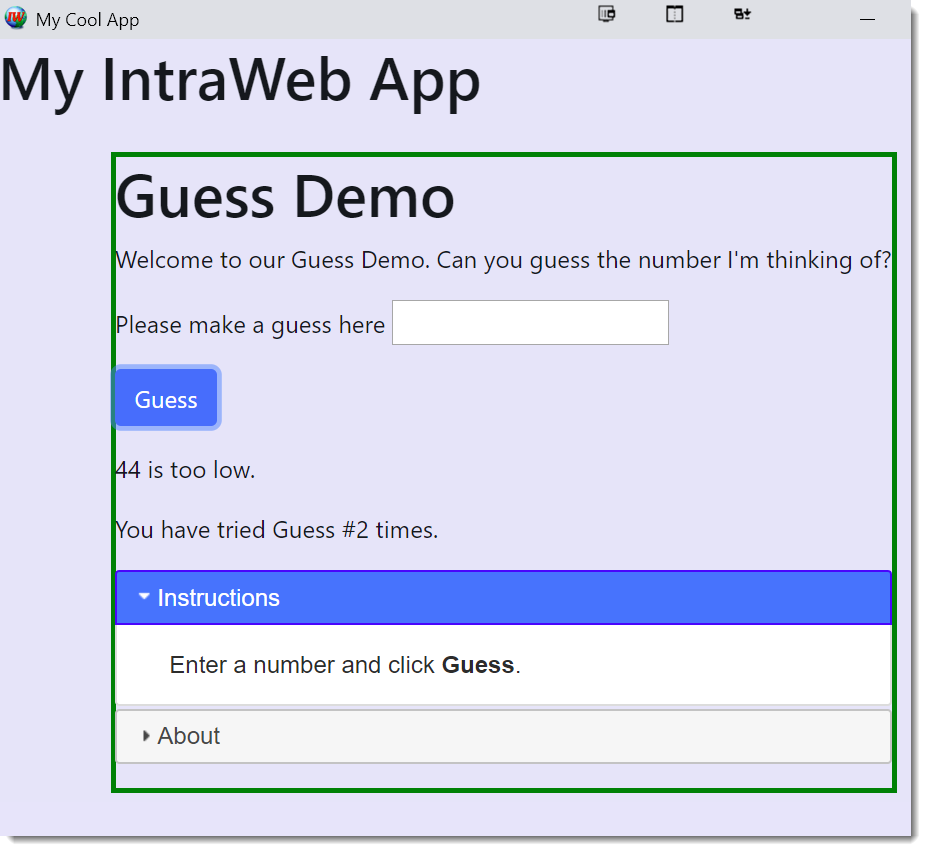This screenshot has width=926, height=851.
Task: Click the 'My IntraWeb App' page heading
Action: point(240,80)
